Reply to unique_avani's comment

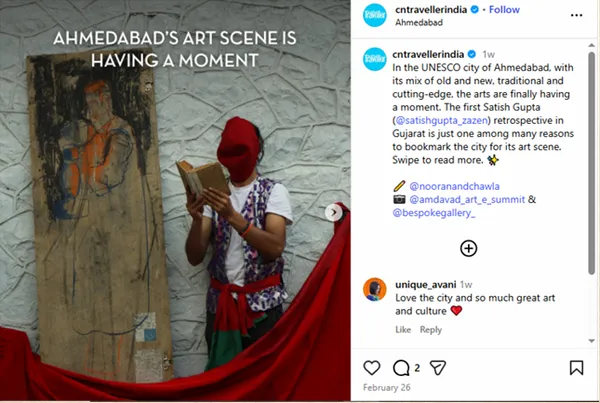coord(431,330)
